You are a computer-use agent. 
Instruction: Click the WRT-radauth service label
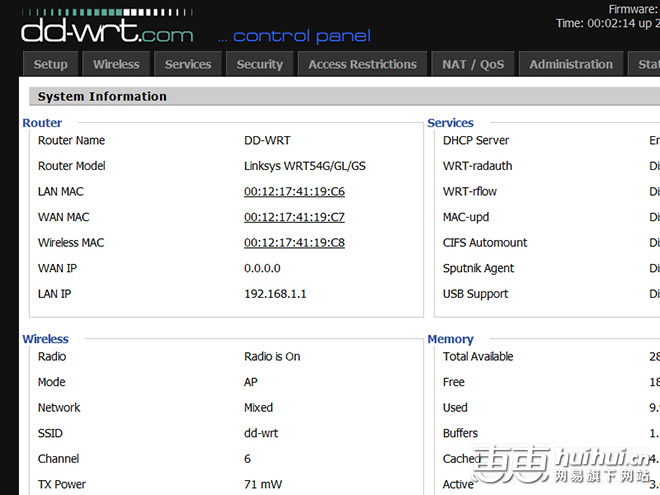pyautogui.click(x=477, y=166)
